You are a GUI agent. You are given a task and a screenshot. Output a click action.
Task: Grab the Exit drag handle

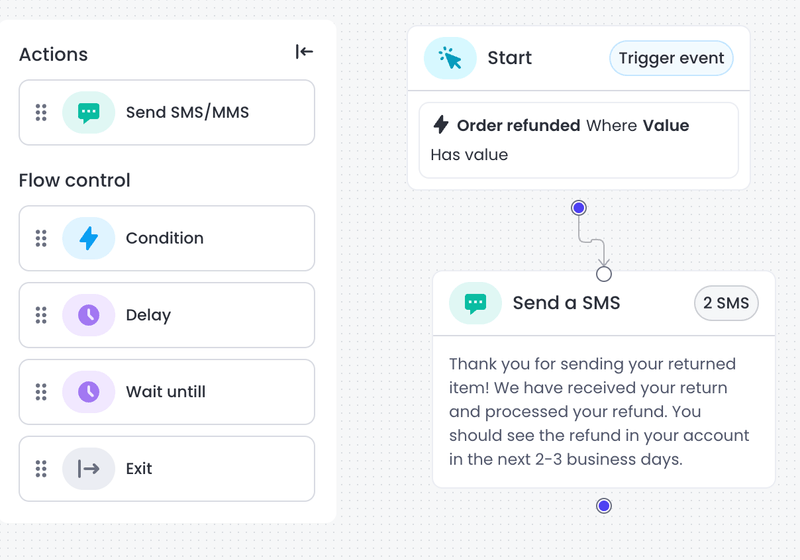tap(41, 468)
